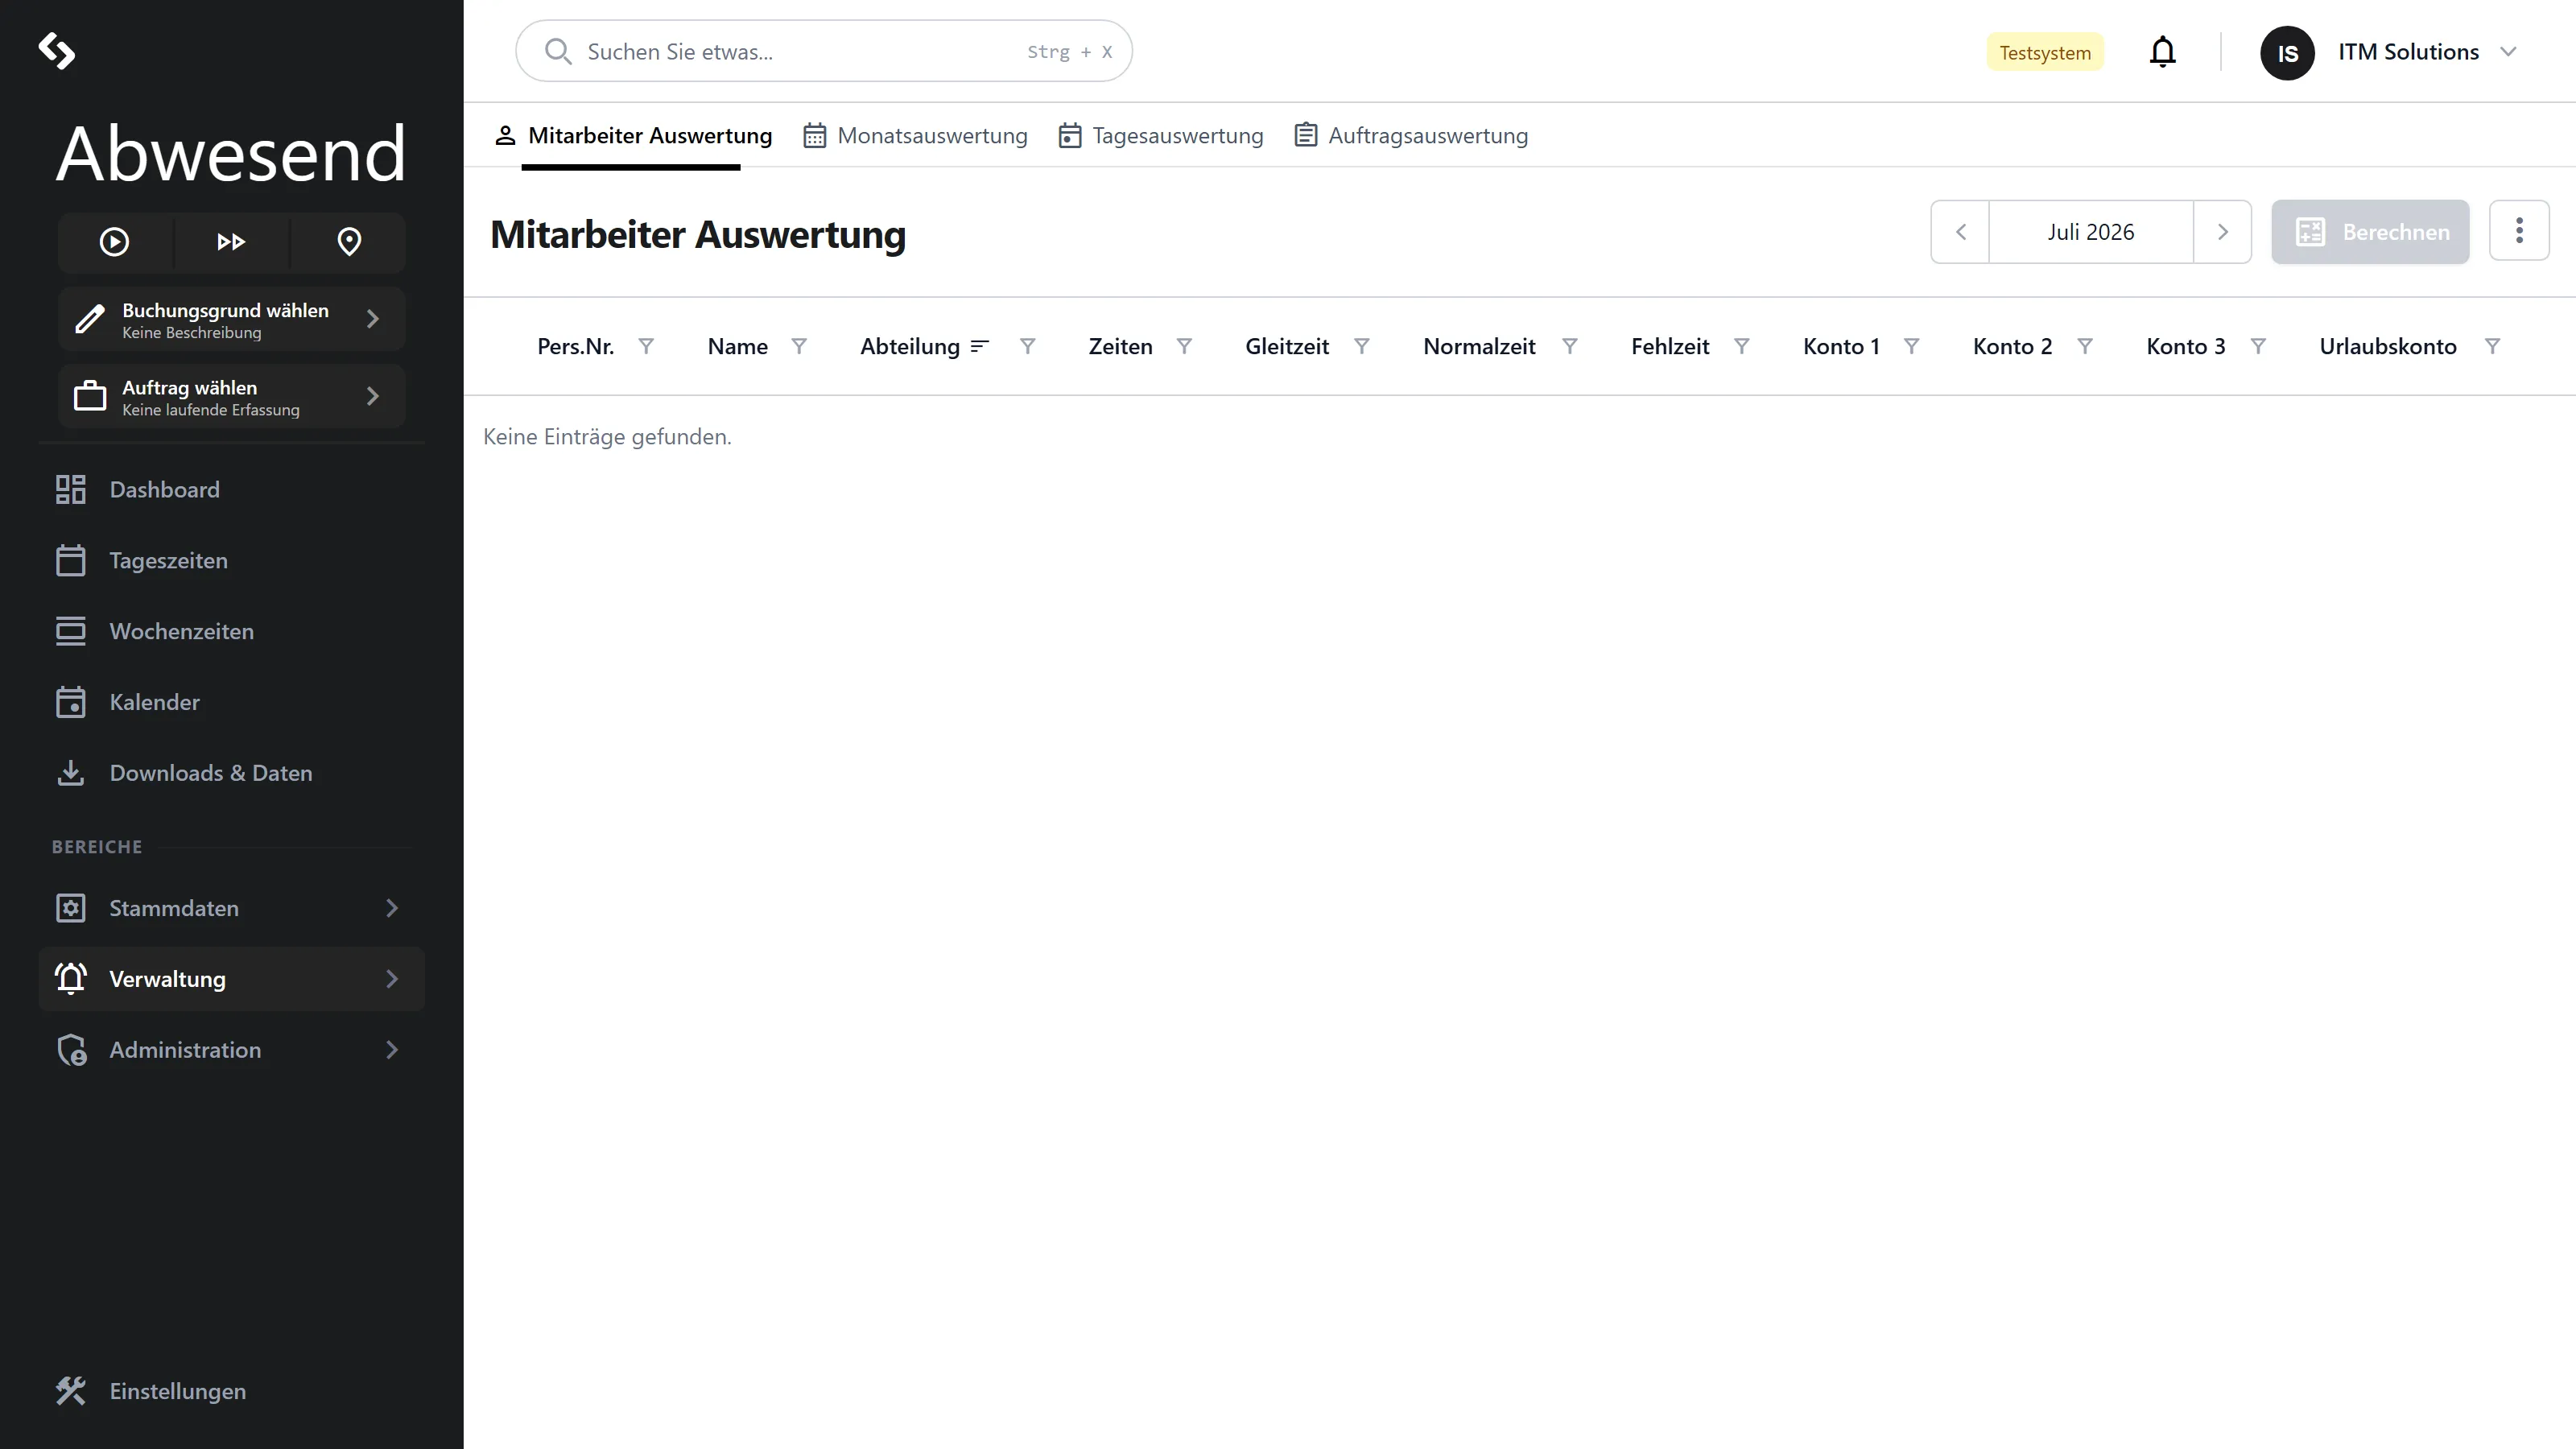Switch to Monatsauswertung tab
Image resolution: width=2576 pixels, height=1449 pixels.
click(915, 136)
